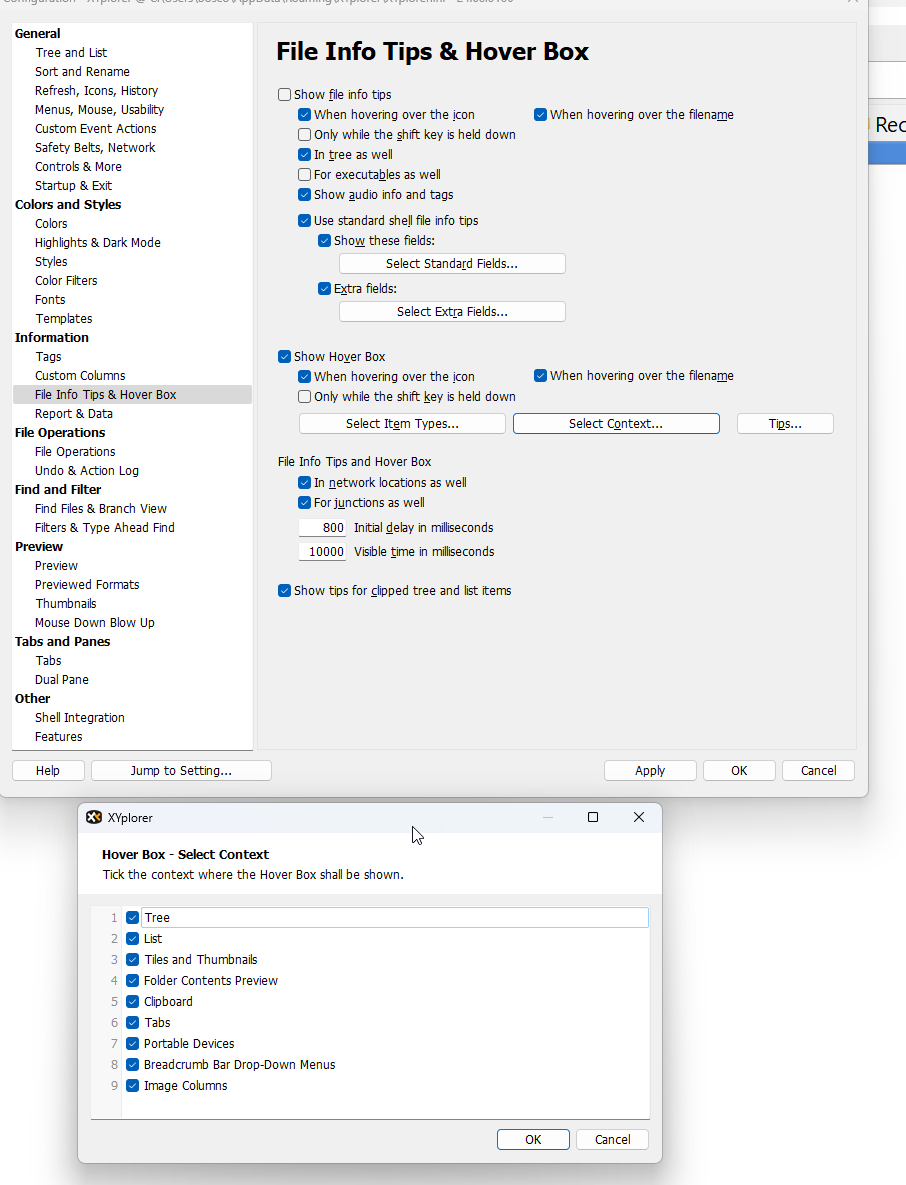Uncheck Show Hover Box option
The height and width of the screenshot is (1185, 906).
point(285,357)
